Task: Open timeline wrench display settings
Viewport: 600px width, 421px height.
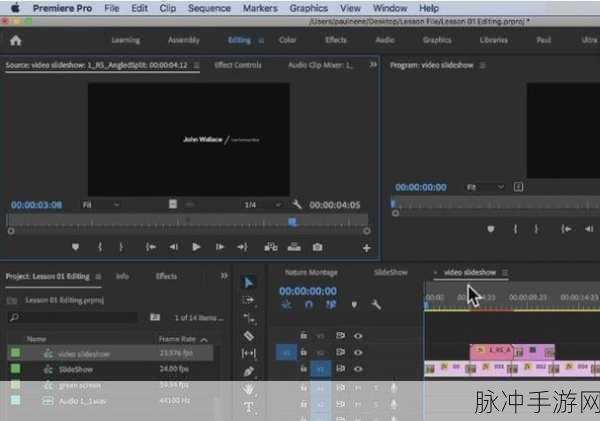Action: (x=376, y=305)
